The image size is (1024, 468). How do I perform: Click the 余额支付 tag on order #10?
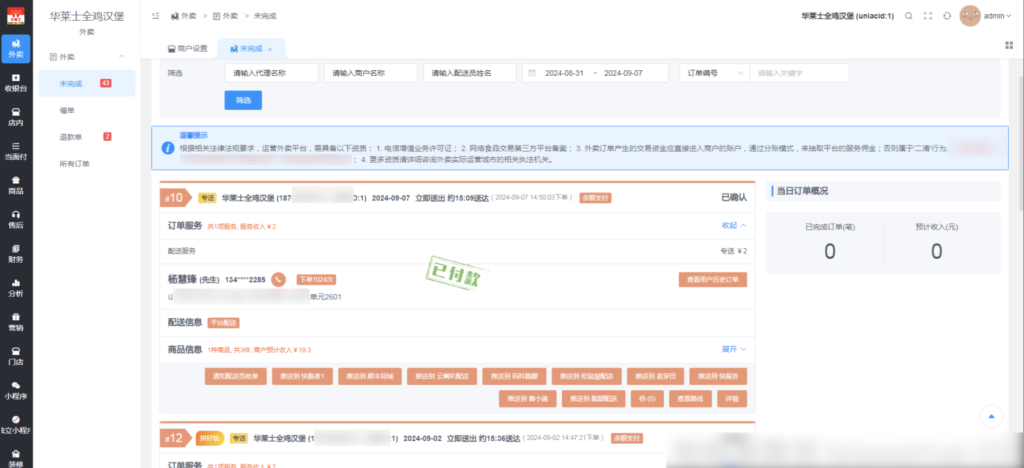point(595,198)
